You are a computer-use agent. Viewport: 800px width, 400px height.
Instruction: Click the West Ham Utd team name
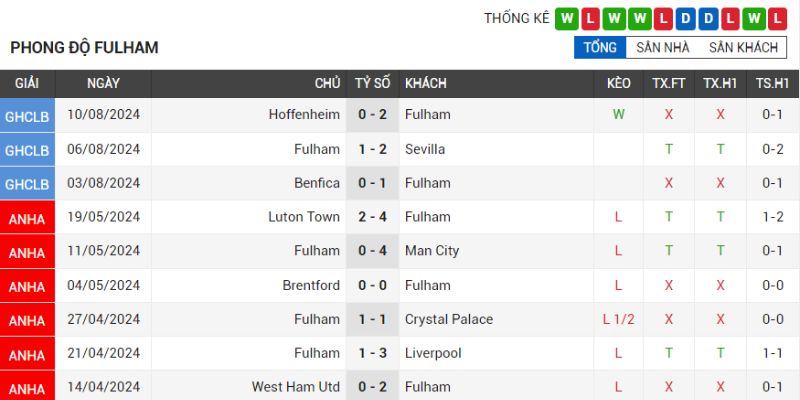click(296, 387)
